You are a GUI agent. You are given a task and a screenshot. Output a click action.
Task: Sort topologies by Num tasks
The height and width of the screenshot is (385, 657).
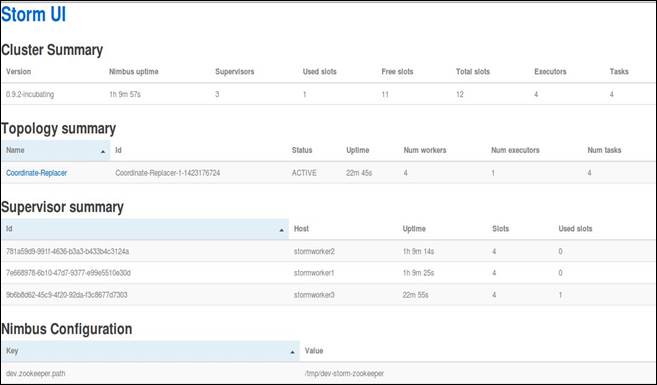click(x=604, y=150)
